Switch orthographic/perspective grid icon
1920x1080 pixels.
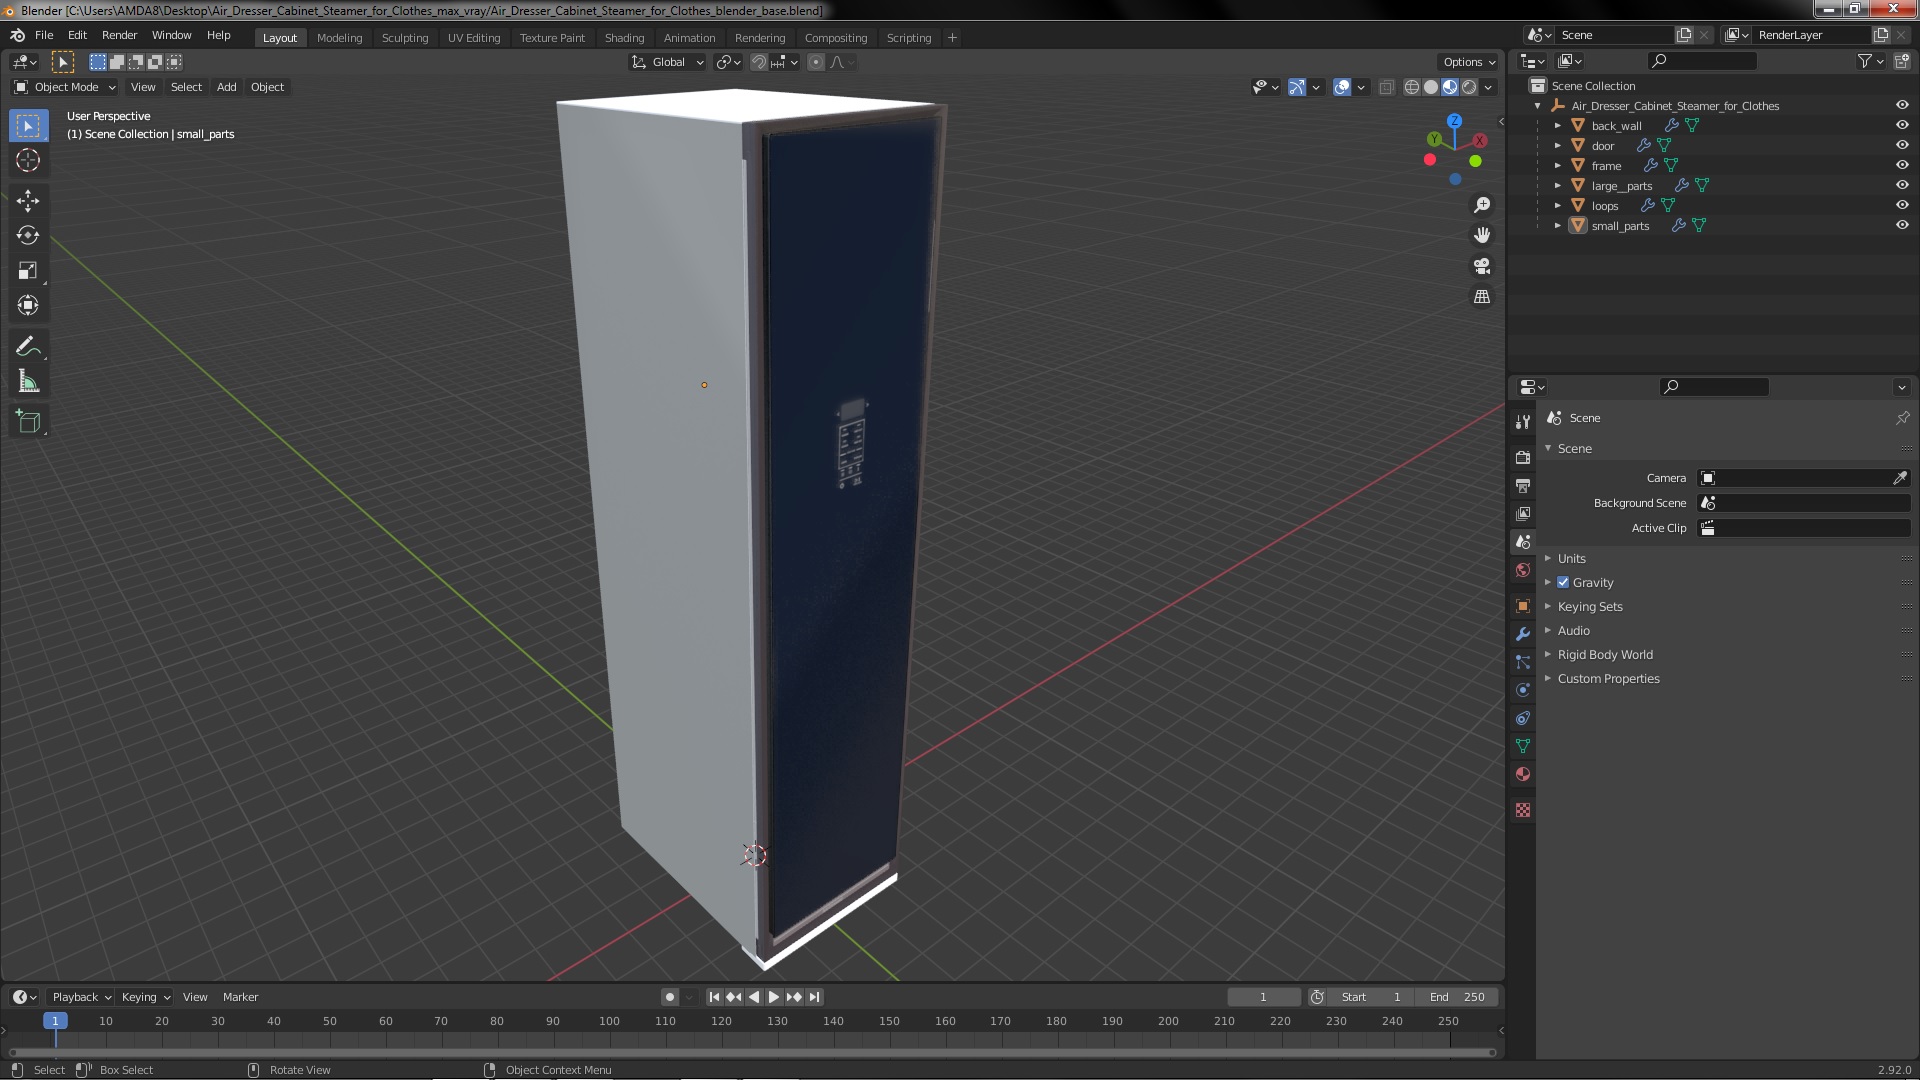point(1482,297)
